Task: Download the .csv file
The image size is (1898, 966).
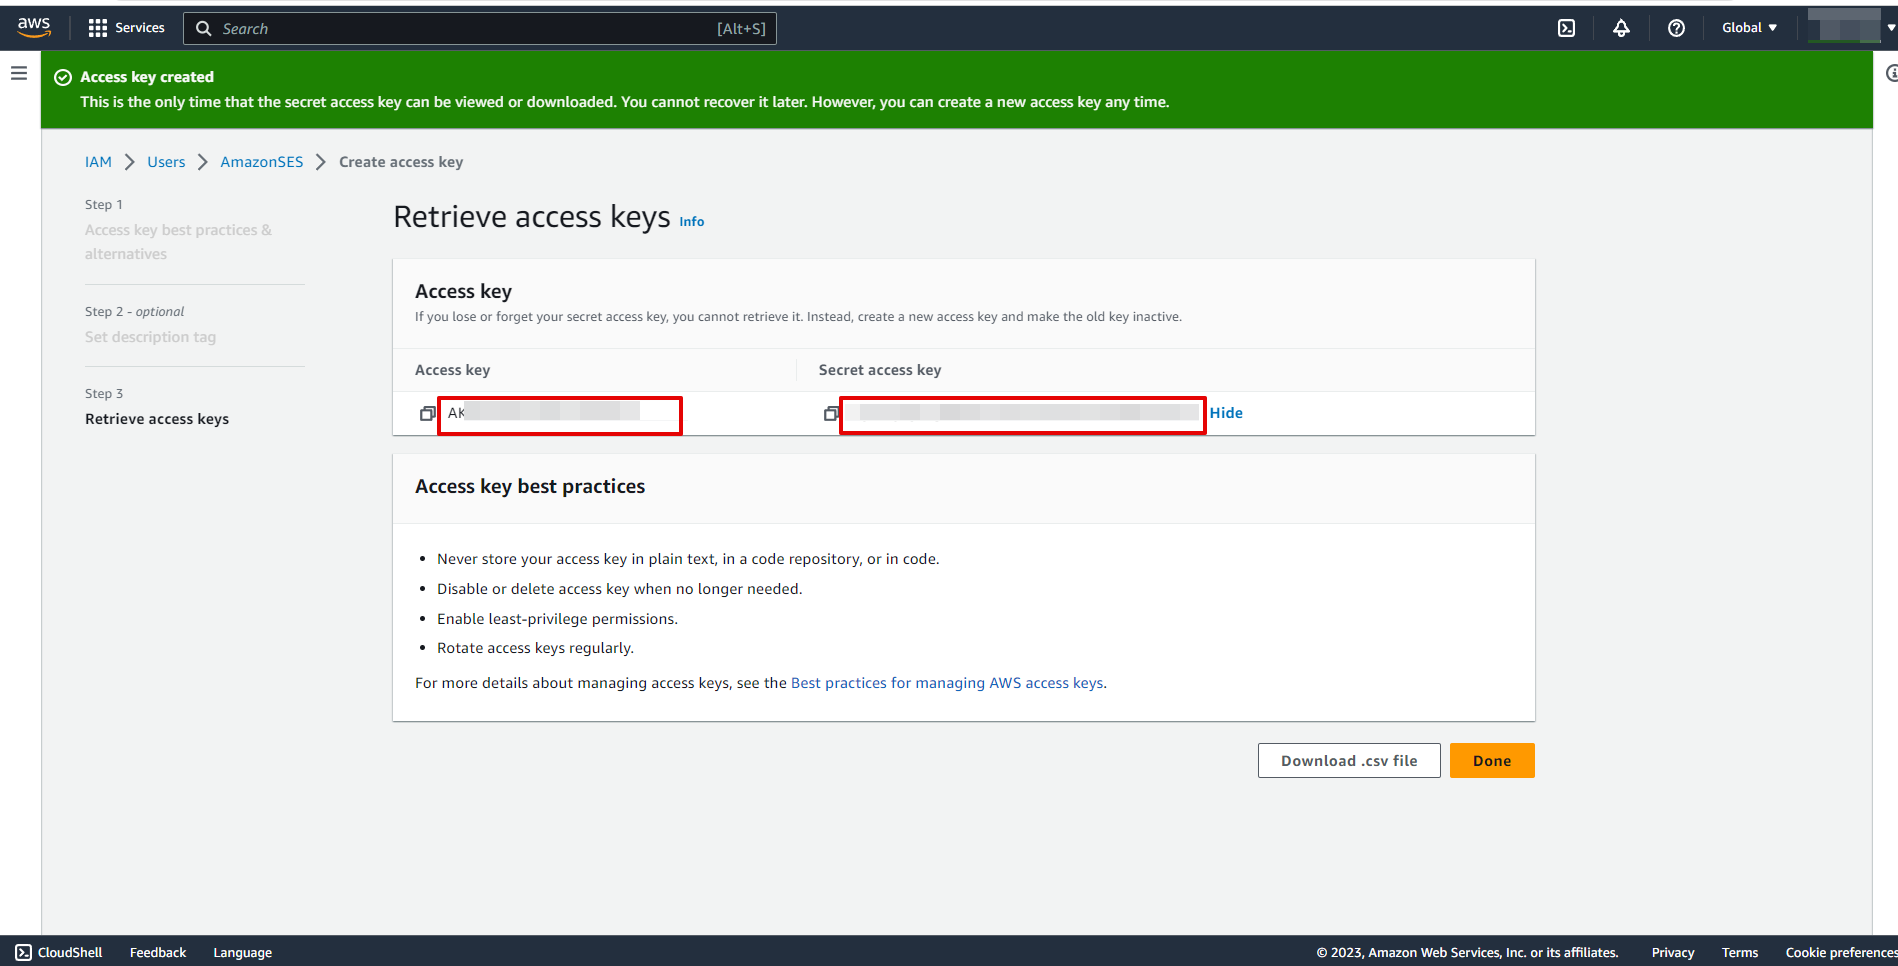Action: point(1349,761)
